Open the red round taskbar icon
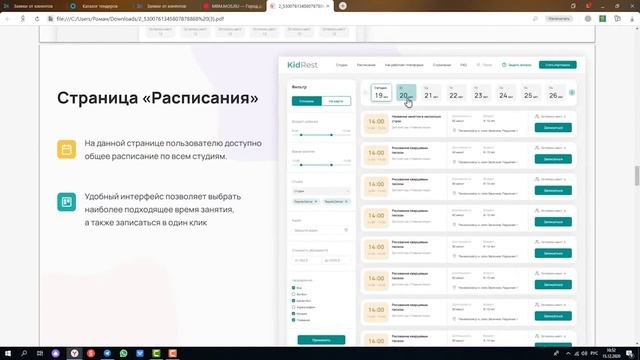The image size is (640, 360). (x=91, y=353)
